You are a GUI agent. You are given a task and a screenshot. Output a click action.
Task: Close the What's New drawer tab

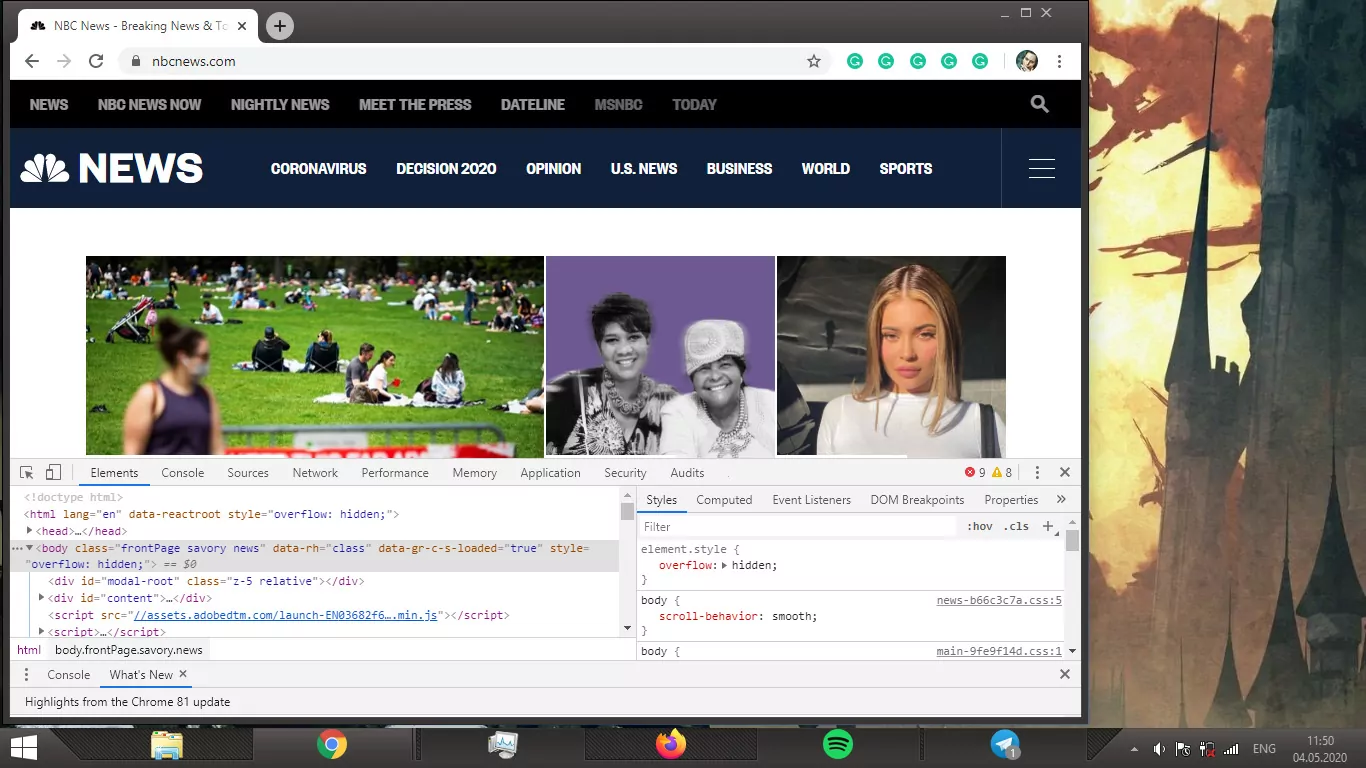pos(183,675)
